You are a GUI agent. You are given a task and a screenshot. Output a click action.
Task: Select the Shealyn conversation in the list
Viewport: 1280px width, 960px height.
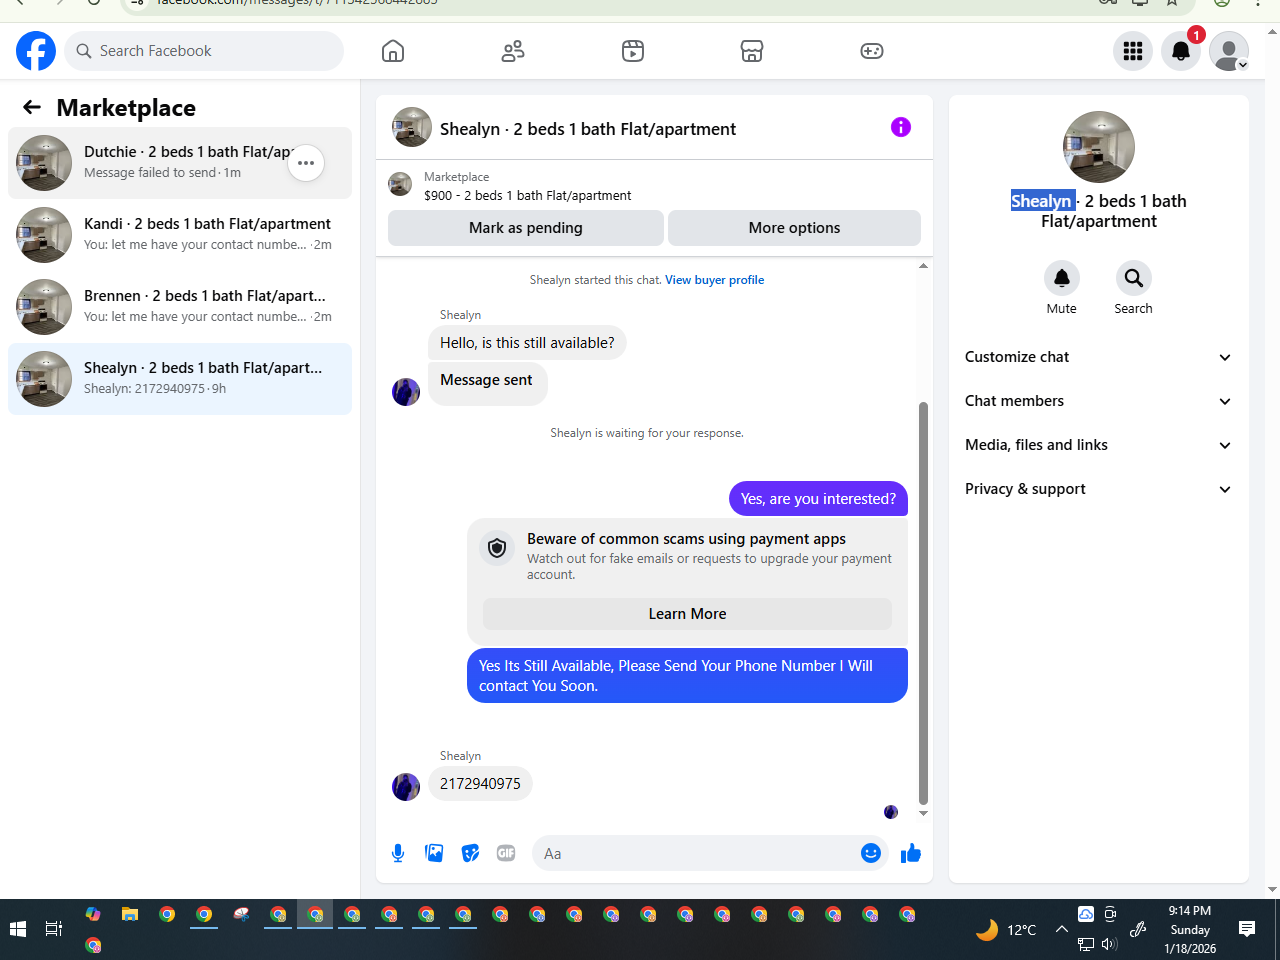click(180, 379)
